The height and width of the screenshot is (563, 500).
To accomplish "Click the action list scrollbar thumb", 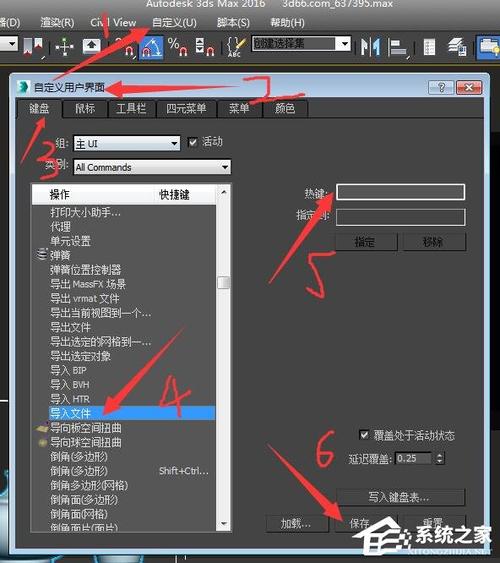I will pyautogui.click(x=224, y=282).
